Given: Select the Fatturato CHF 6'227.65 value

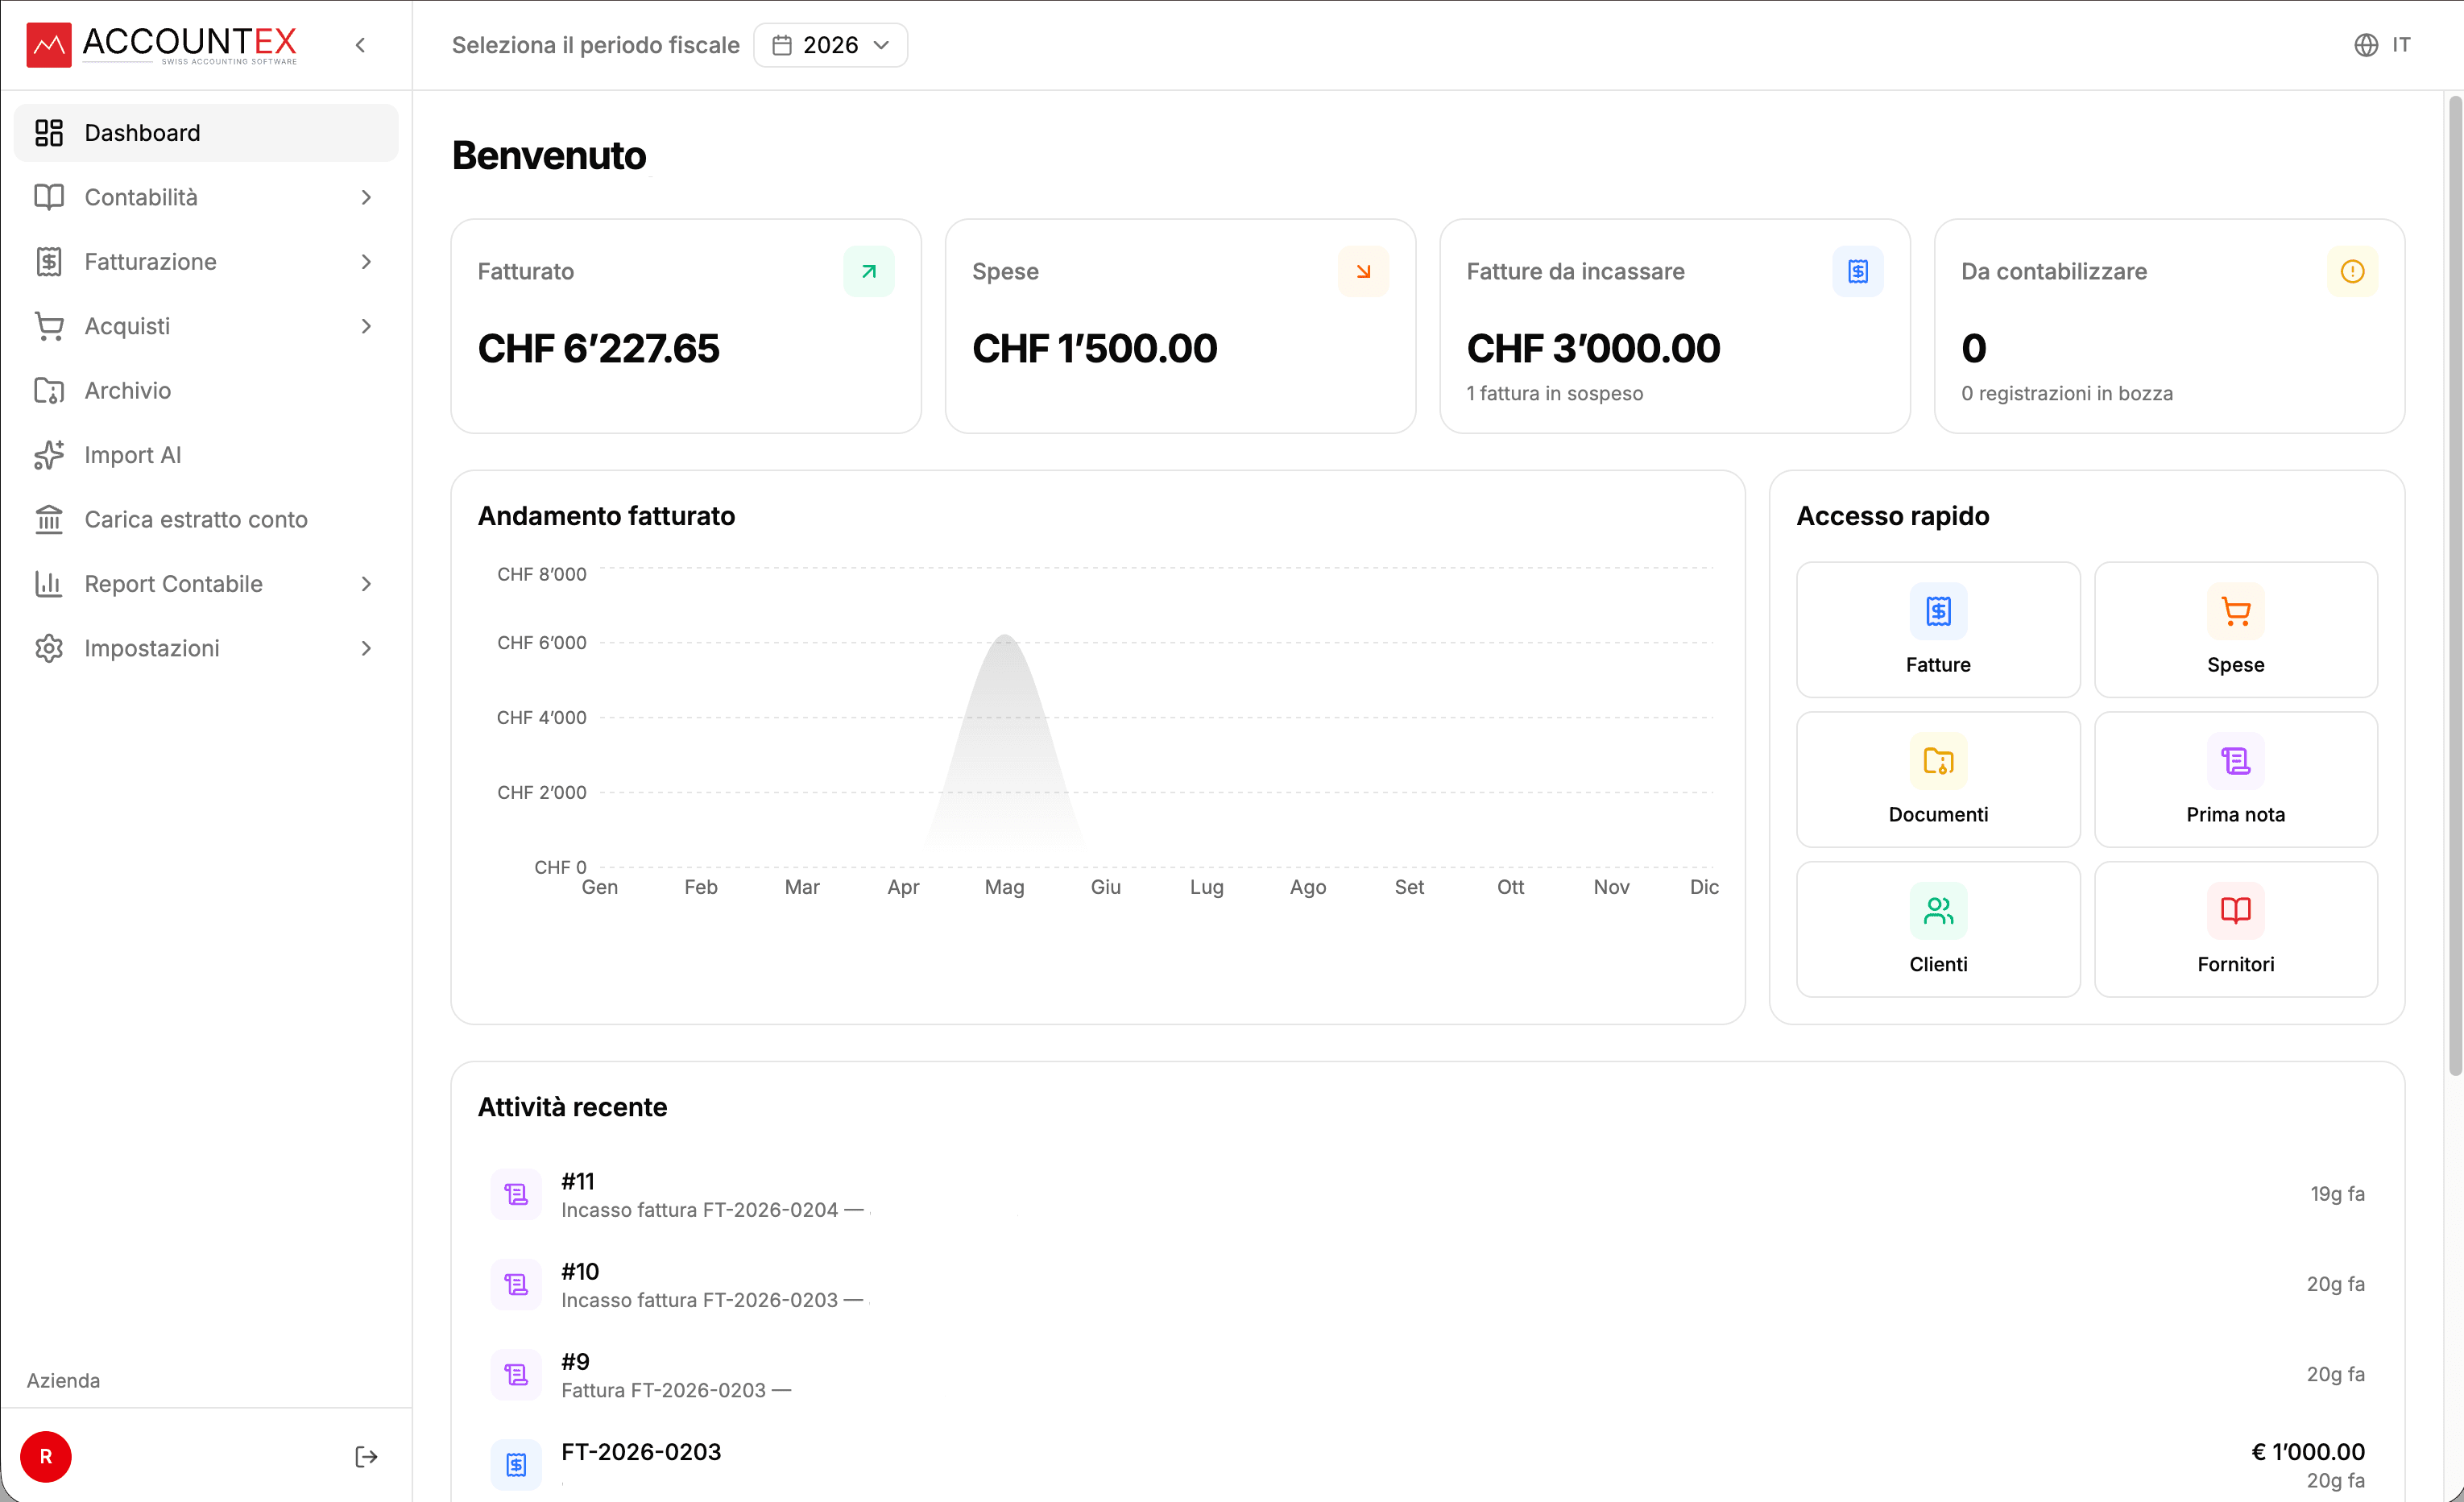Looking at the screenshot, I should (598, 348).
